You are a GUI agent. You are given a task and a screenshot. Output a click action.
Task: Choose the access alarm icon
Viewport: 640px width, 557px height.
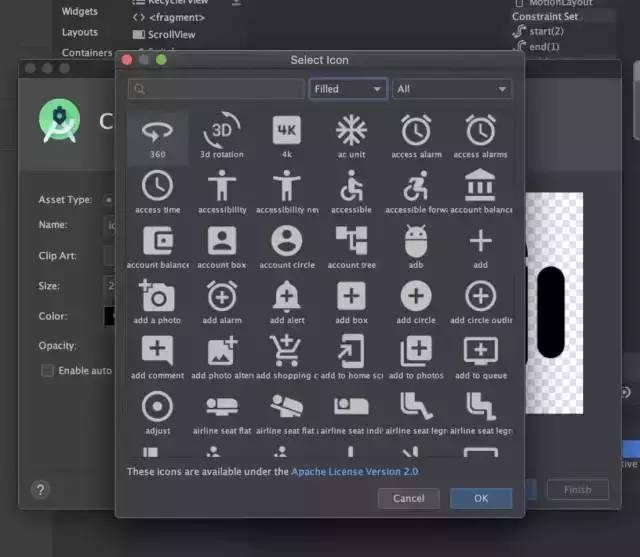pyautogui.click(x=416, y=138)
